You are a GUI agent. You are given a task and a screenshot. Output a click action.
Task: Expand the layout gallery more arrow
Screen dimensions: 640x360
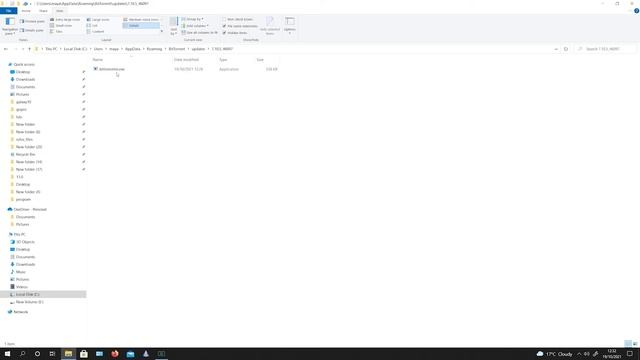click(x=162, y=31)
